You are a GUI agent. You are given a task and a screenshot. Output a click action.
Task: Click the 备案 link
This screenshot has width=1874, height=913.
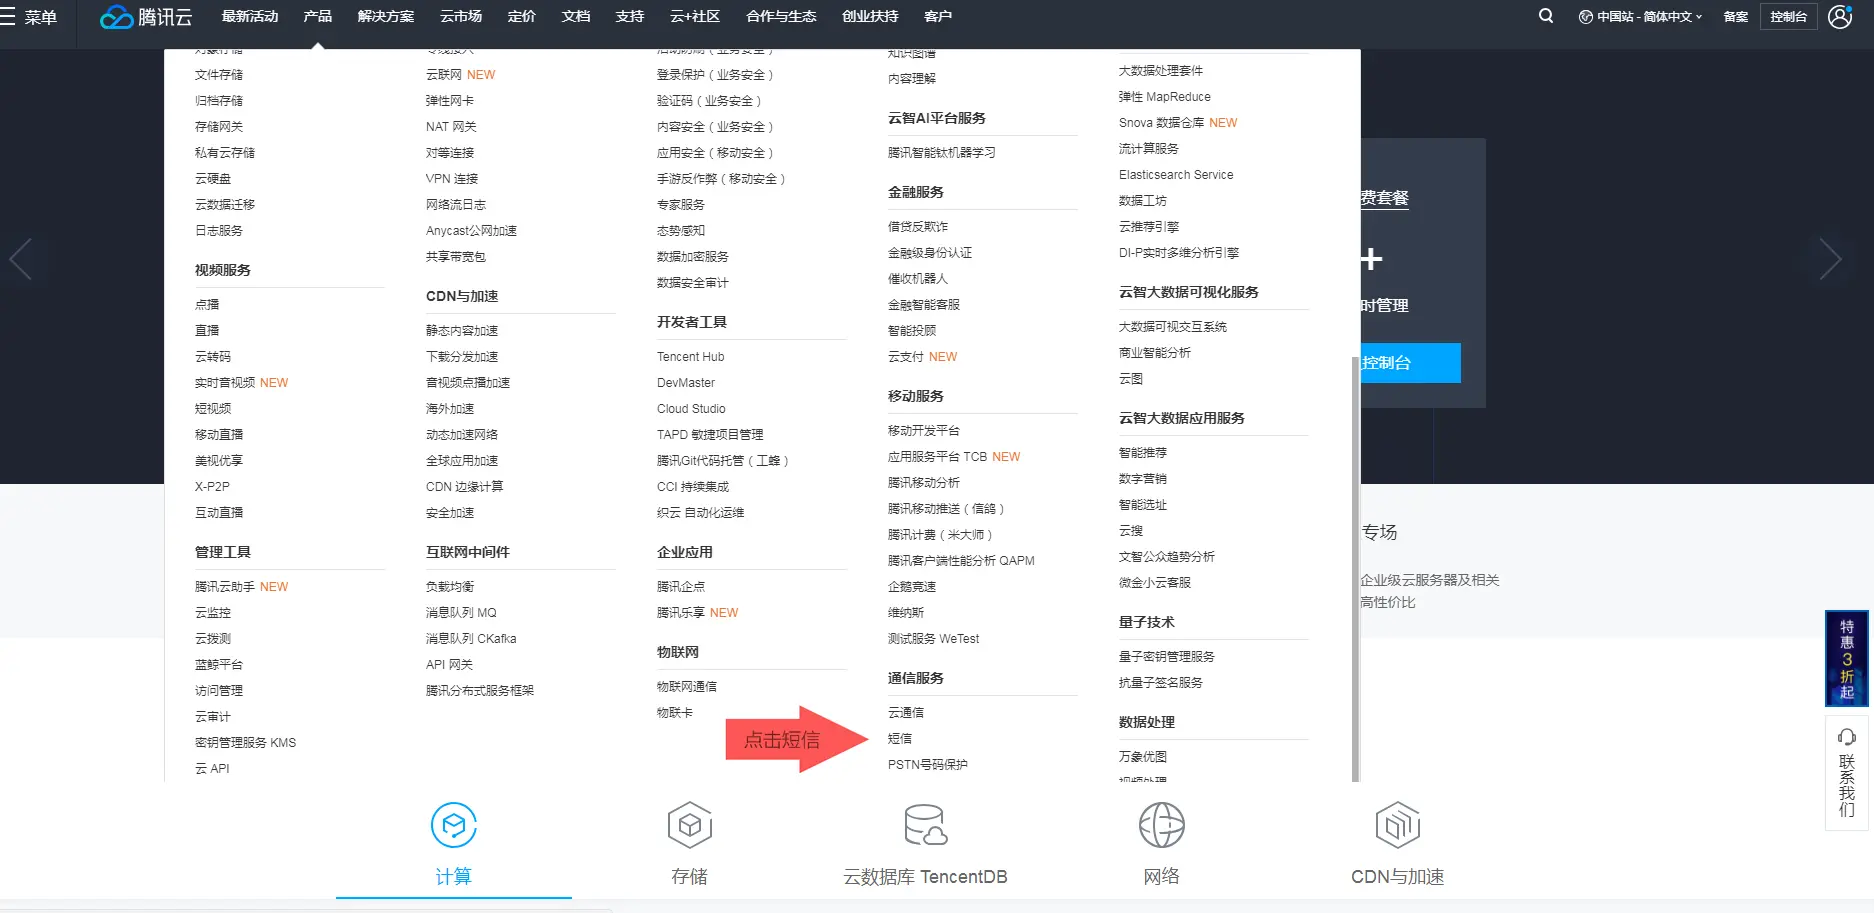point(1736,17)
